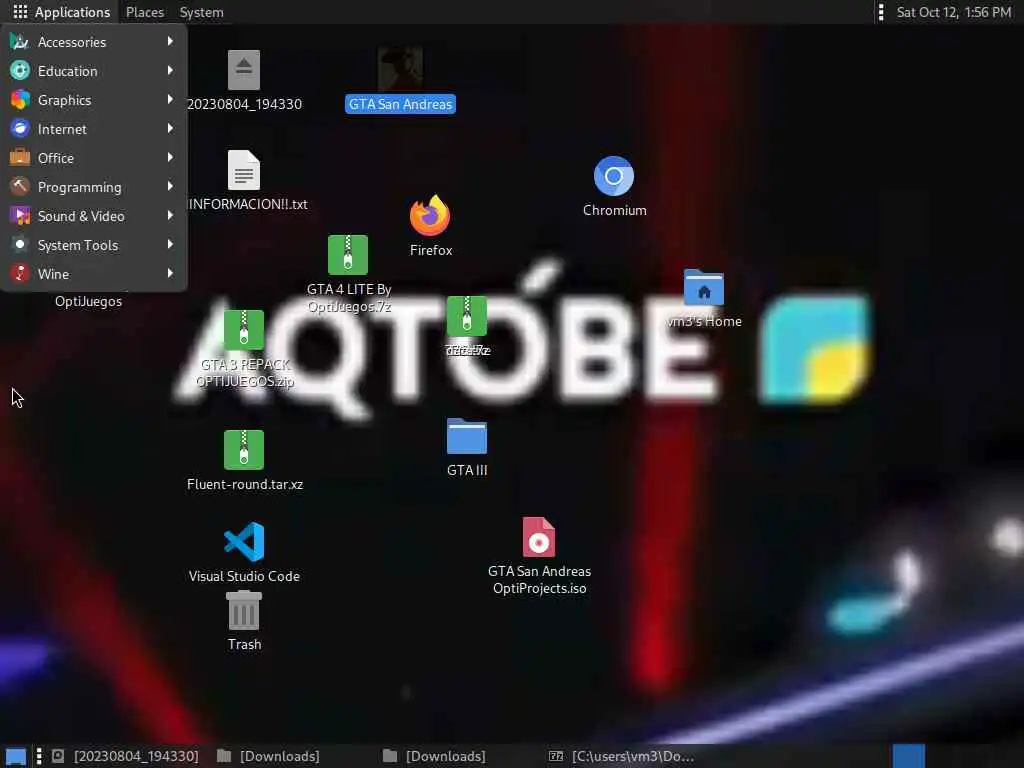1024x768 pixels.
Task: Click the bottom panel handle dots
Action: tap(39, 756)
